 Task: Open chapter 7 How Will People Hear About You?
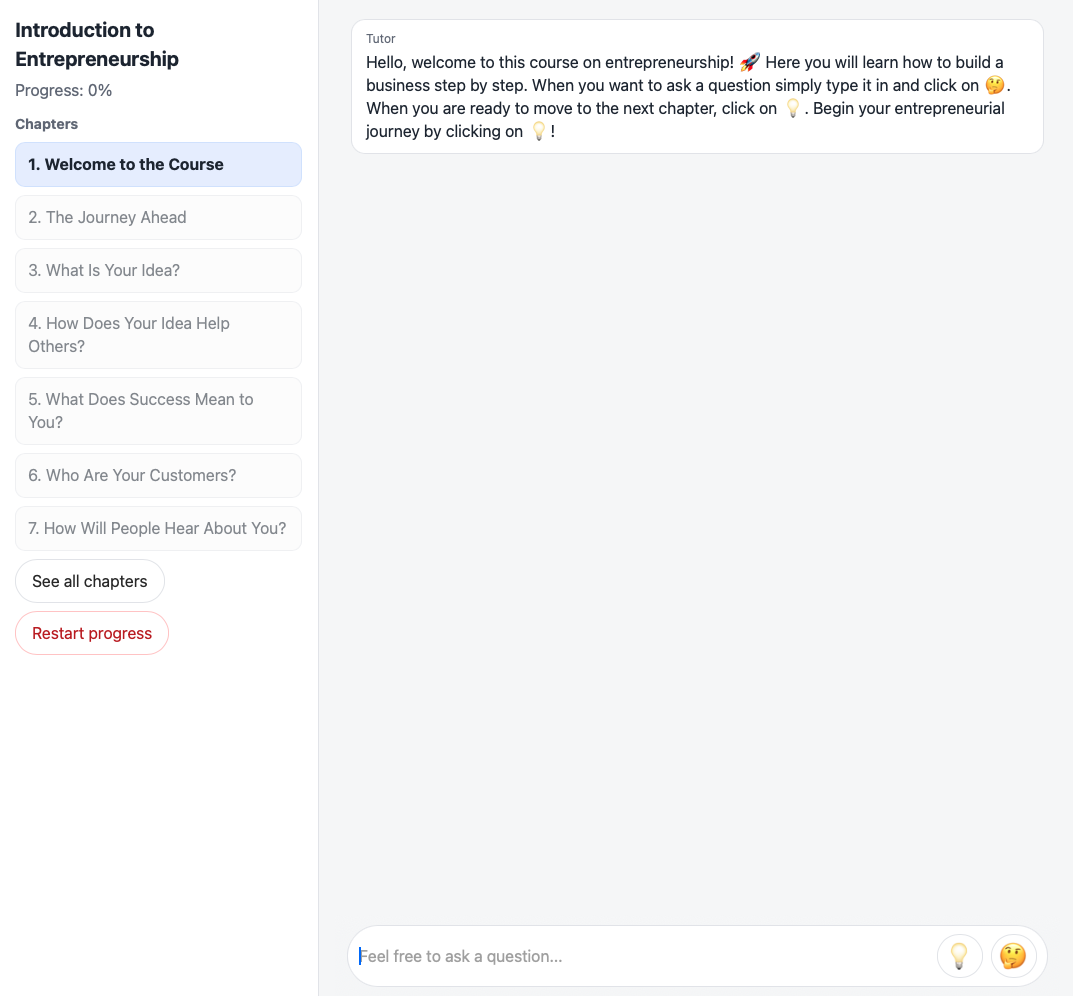click(x=158, y=529)
